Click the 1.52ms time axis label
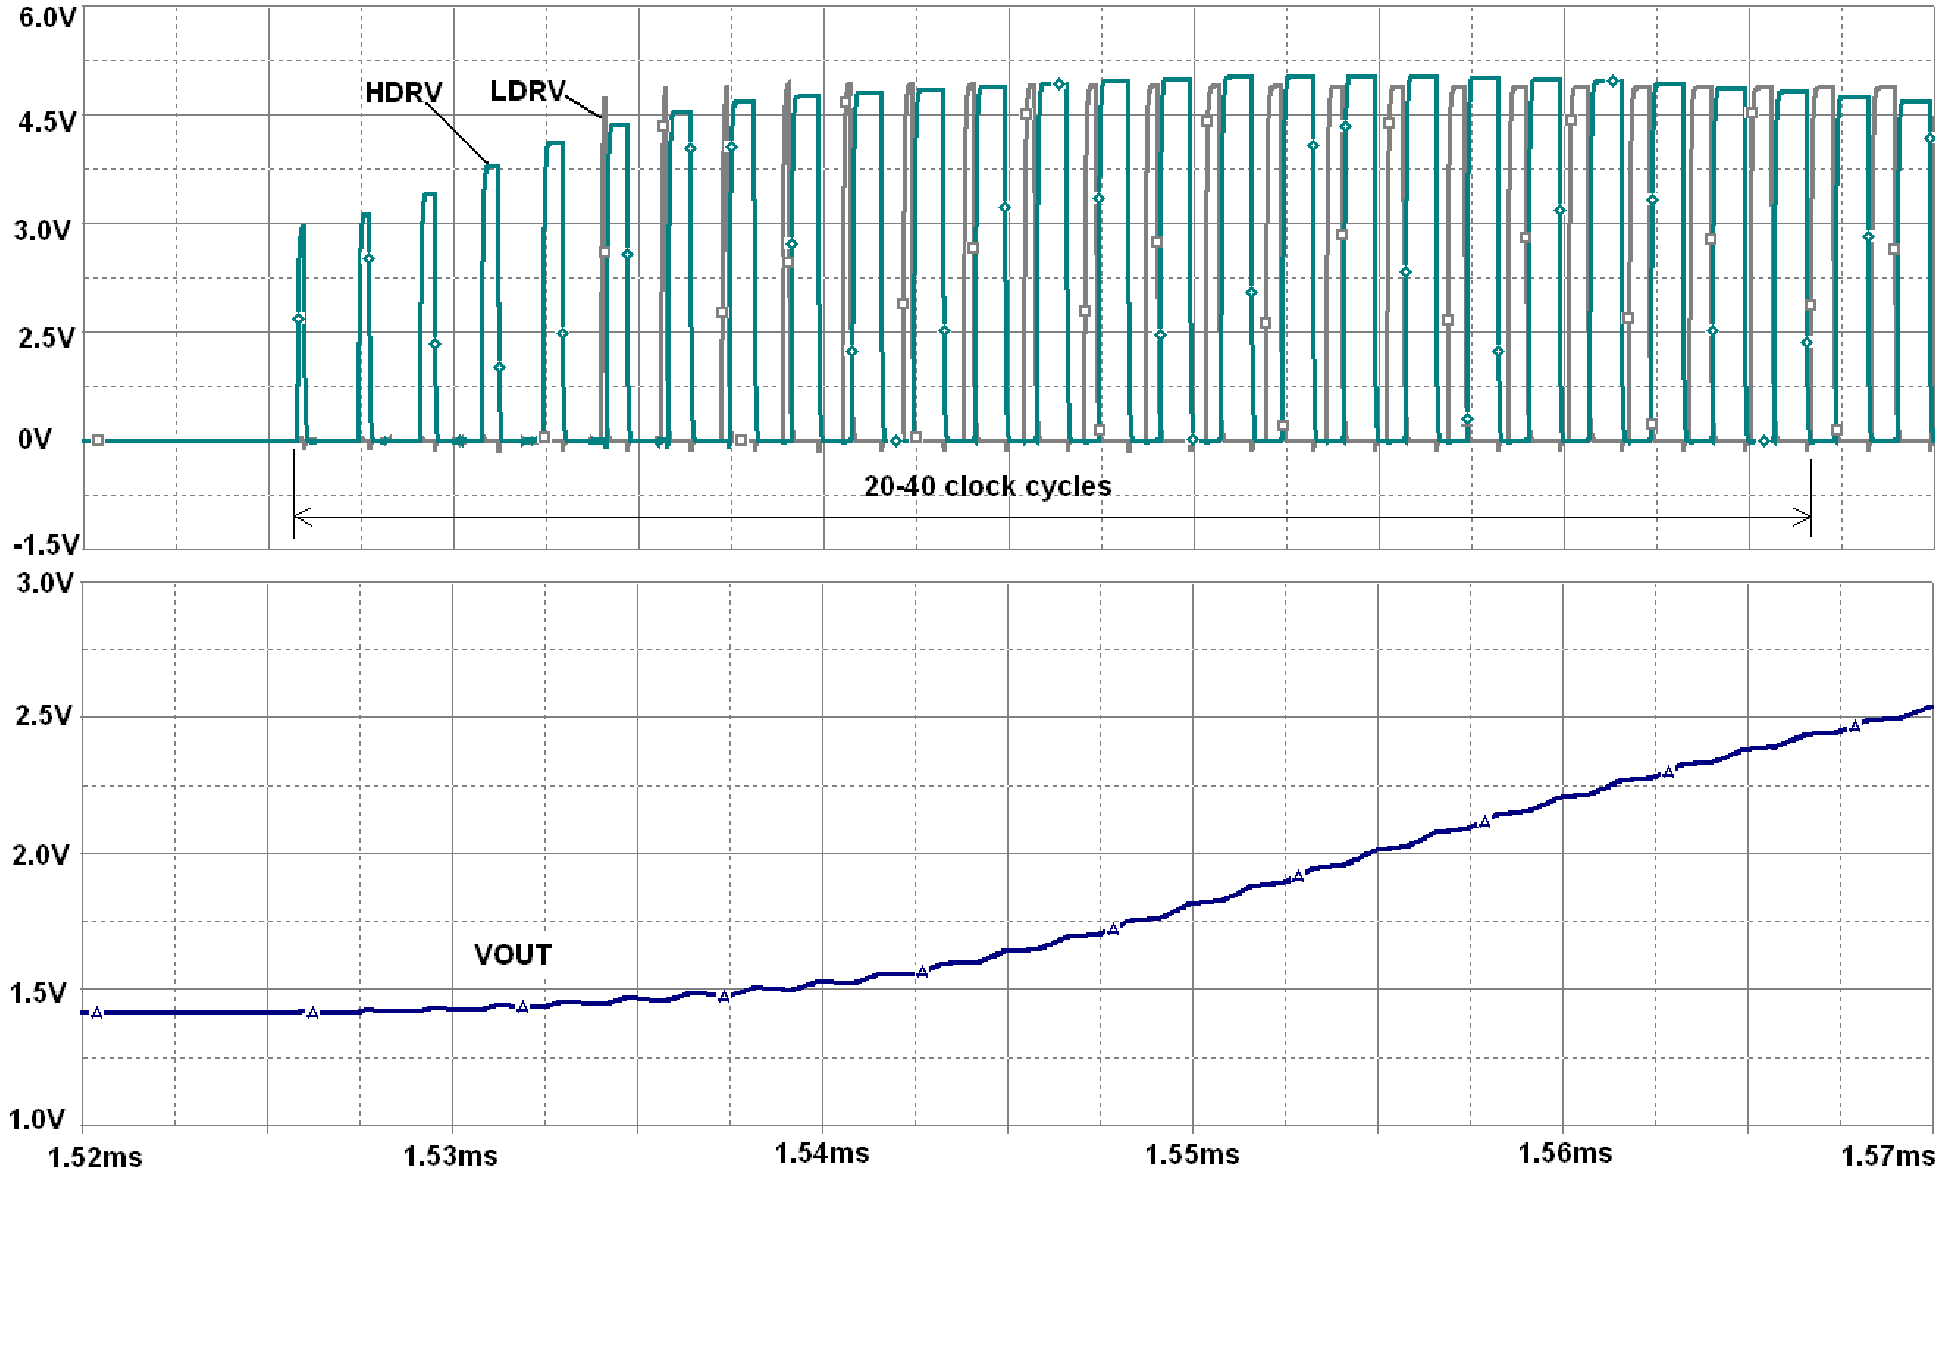The image size is (1949, 1347). tap(95, 1158)
